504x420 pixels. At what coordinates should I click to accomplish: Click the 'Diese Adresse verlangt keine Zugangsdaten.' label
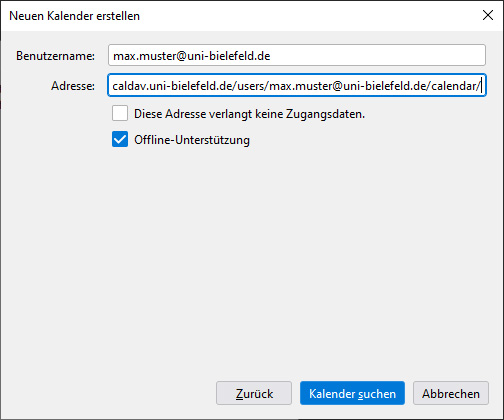[249, 114]
